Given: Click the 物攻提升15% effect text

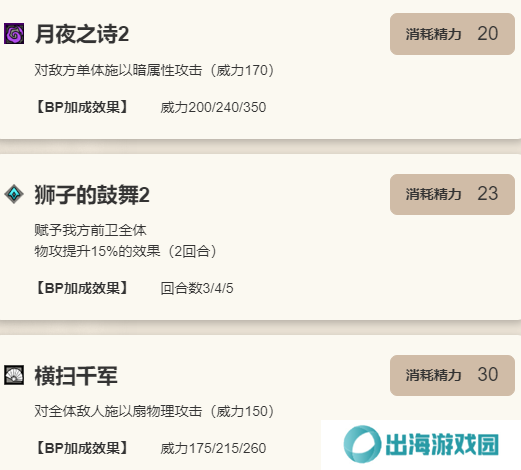Looking at the screenshot, I should 125,251.
